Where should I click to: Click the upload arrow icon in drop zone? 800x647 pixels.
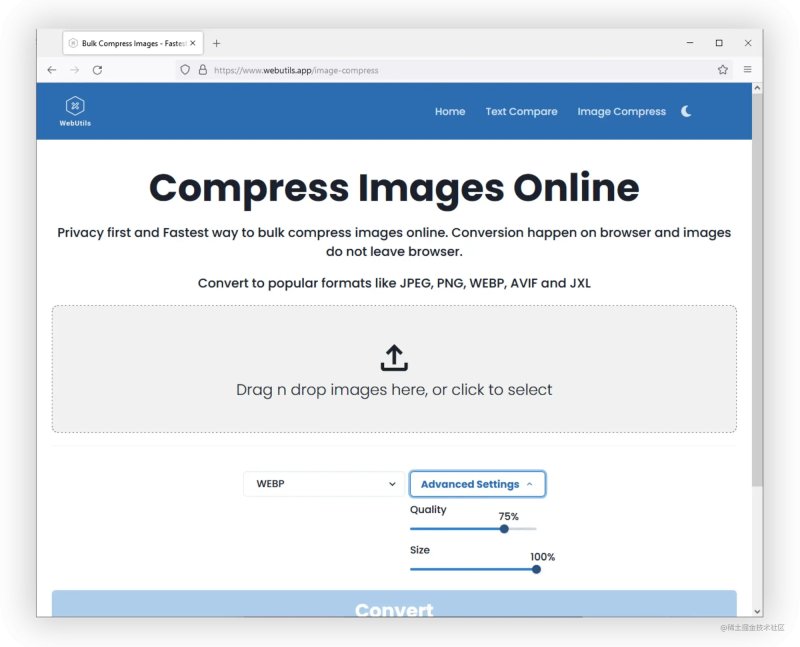(x=394, y=358)
